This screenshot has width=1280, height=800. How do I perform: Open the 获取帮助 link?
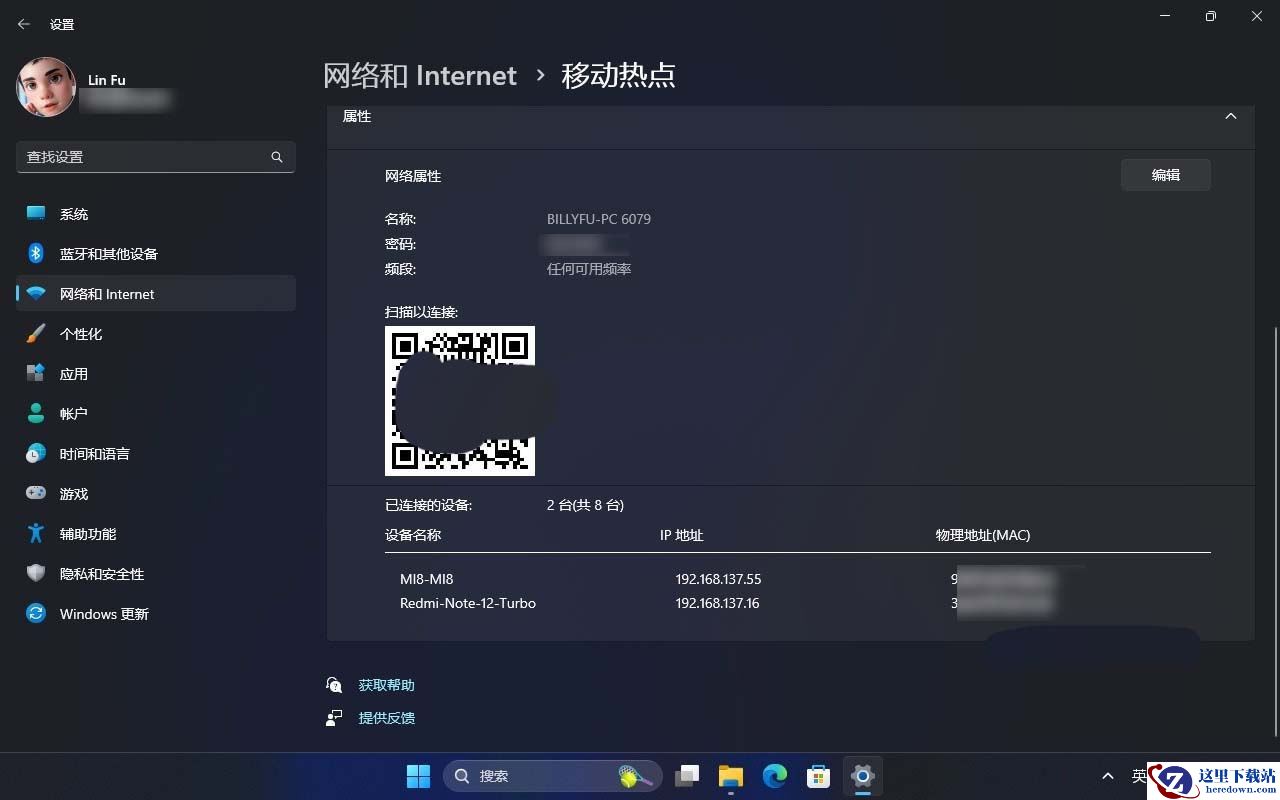tap(386, 685)
